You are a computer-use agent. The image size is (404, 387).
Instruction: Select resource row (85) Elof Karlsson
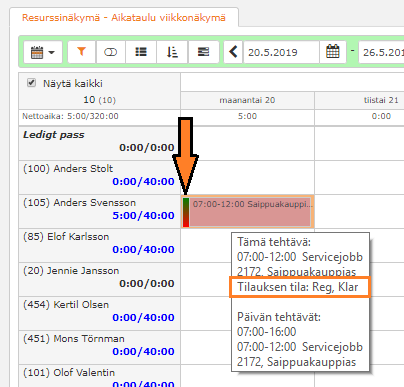(99, 246)
